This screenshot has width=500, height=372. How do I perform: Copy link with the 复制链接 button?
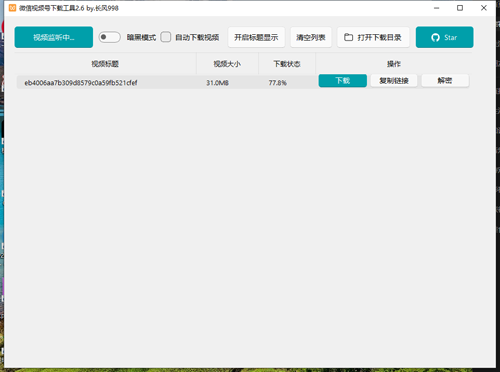(x=394, y=81)
